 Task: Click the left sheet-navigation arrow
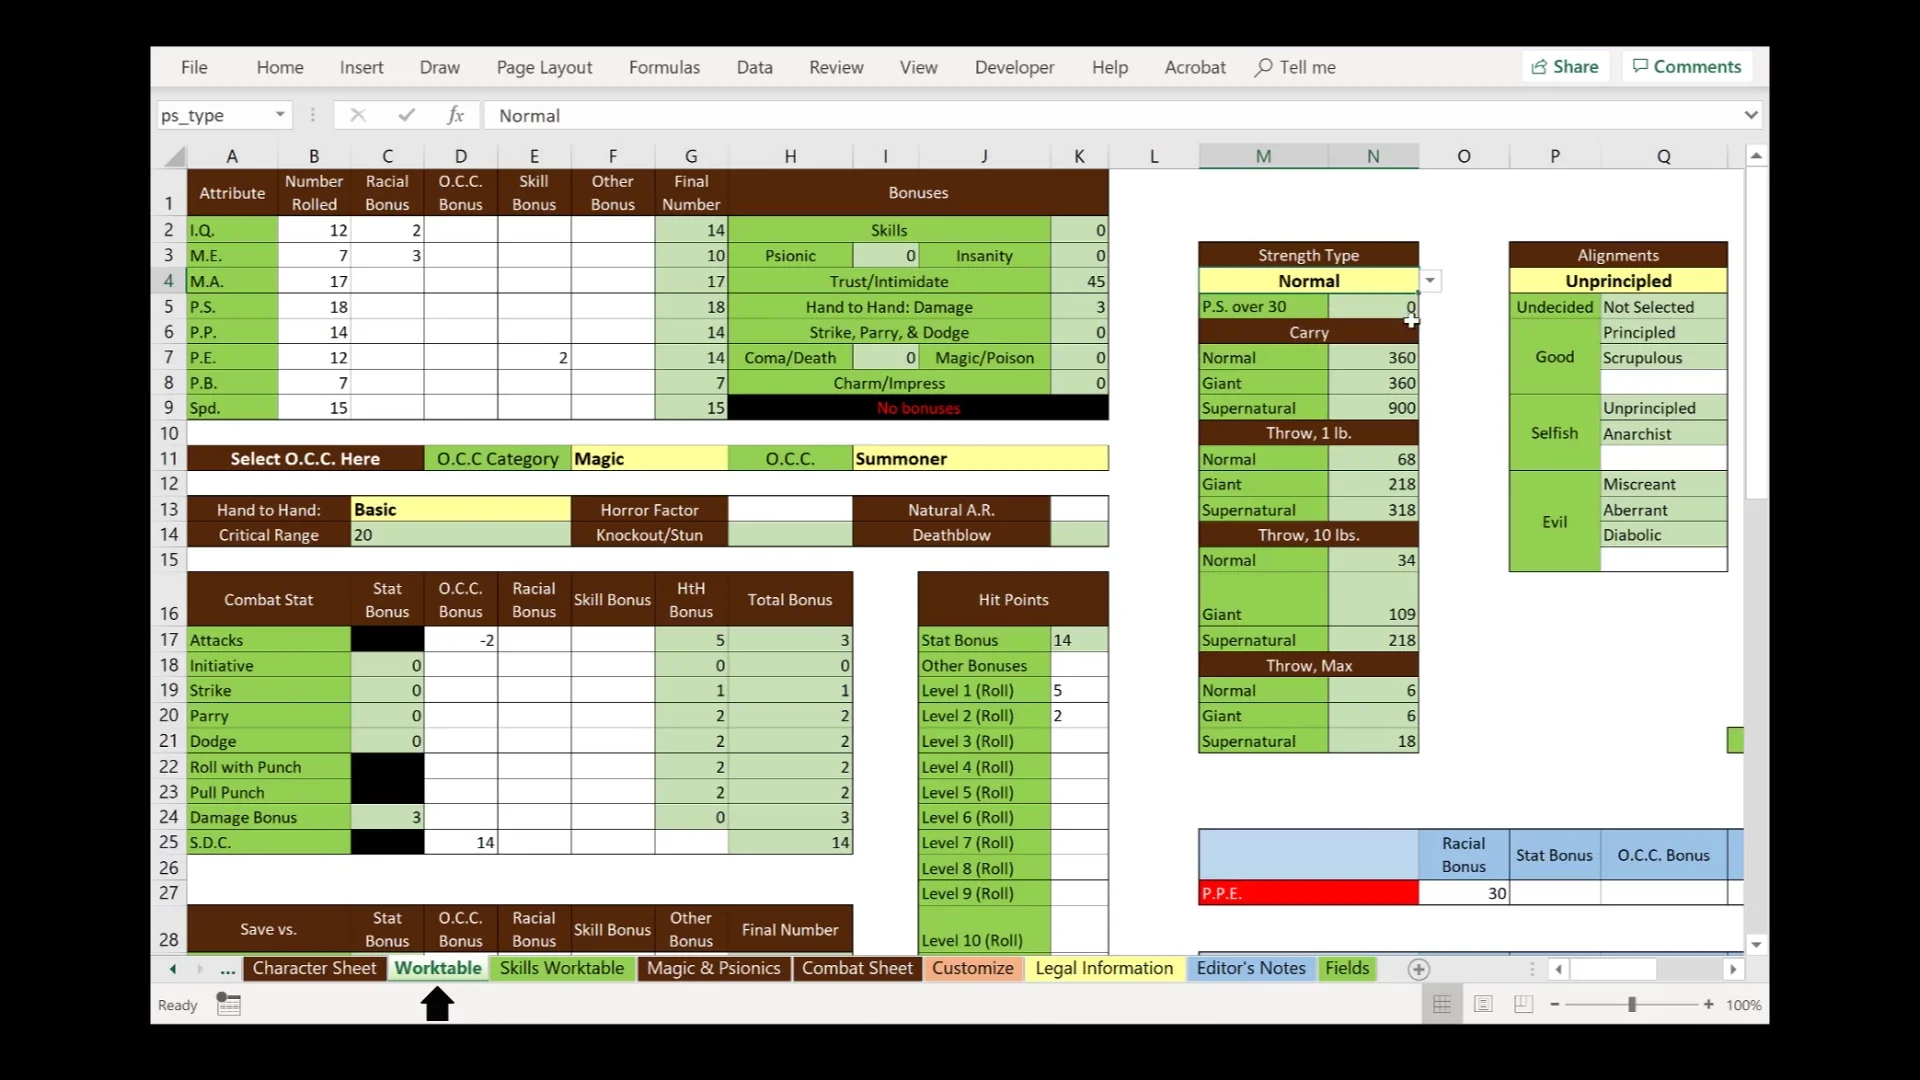point(171,968)
